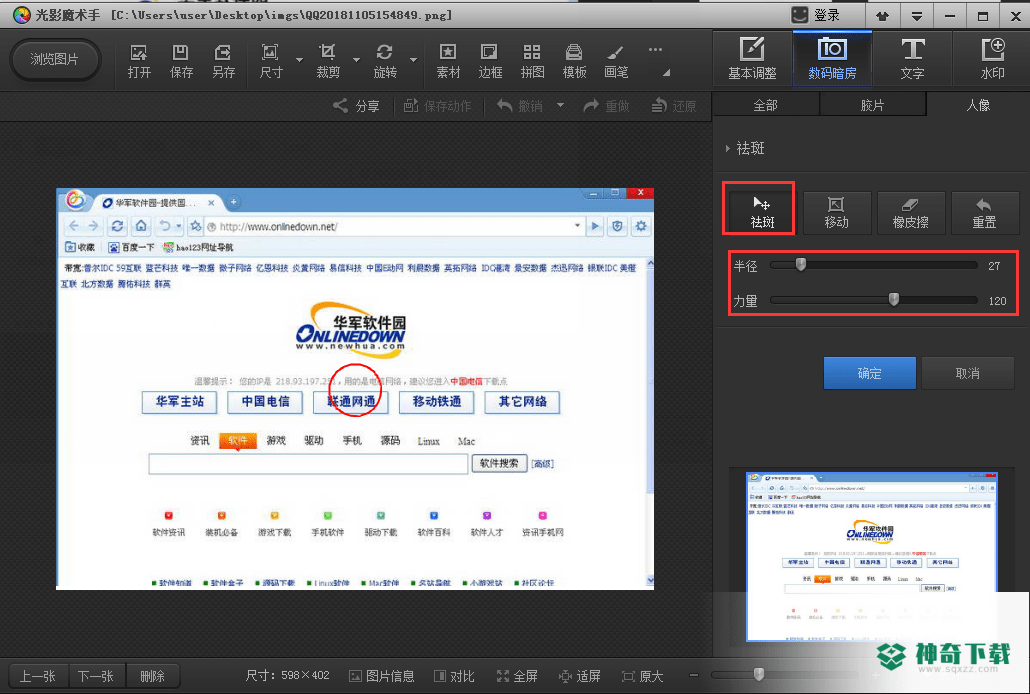Viewport: 1030px width, 694px height.
Task: Toggle the 对比 compare view
Action: click(x=455, y=676)
